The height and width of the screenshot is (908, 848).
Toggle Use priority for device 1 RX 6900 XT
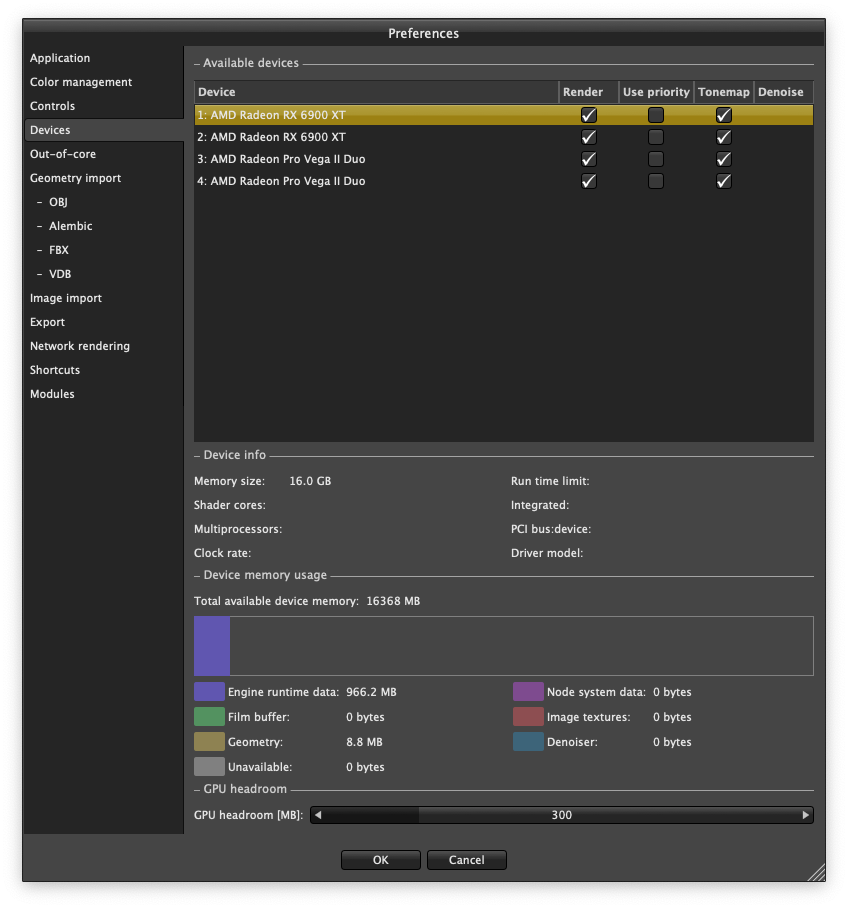click(656, 115)
